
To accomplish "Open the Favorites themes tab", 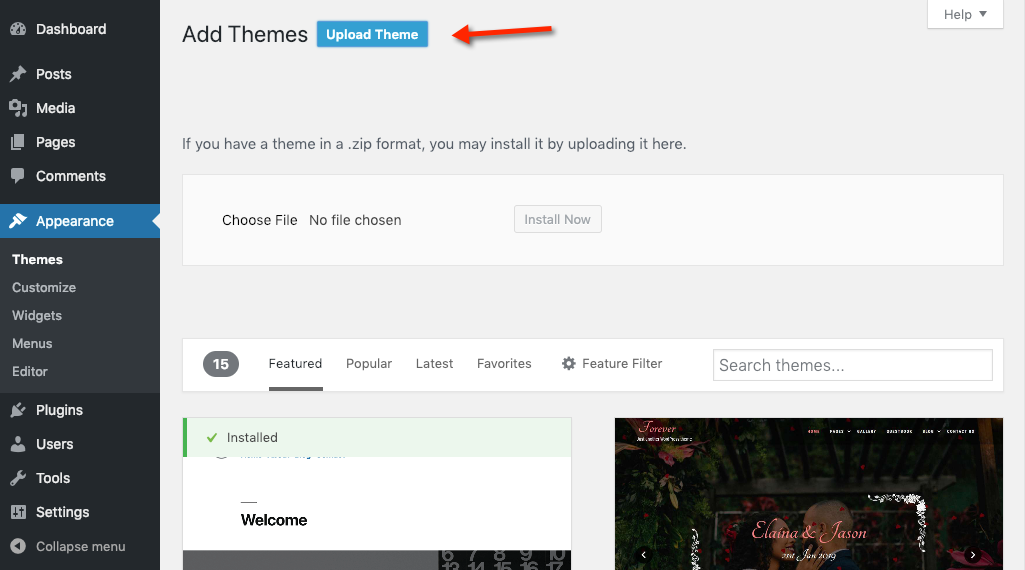I will click(504, 364).
